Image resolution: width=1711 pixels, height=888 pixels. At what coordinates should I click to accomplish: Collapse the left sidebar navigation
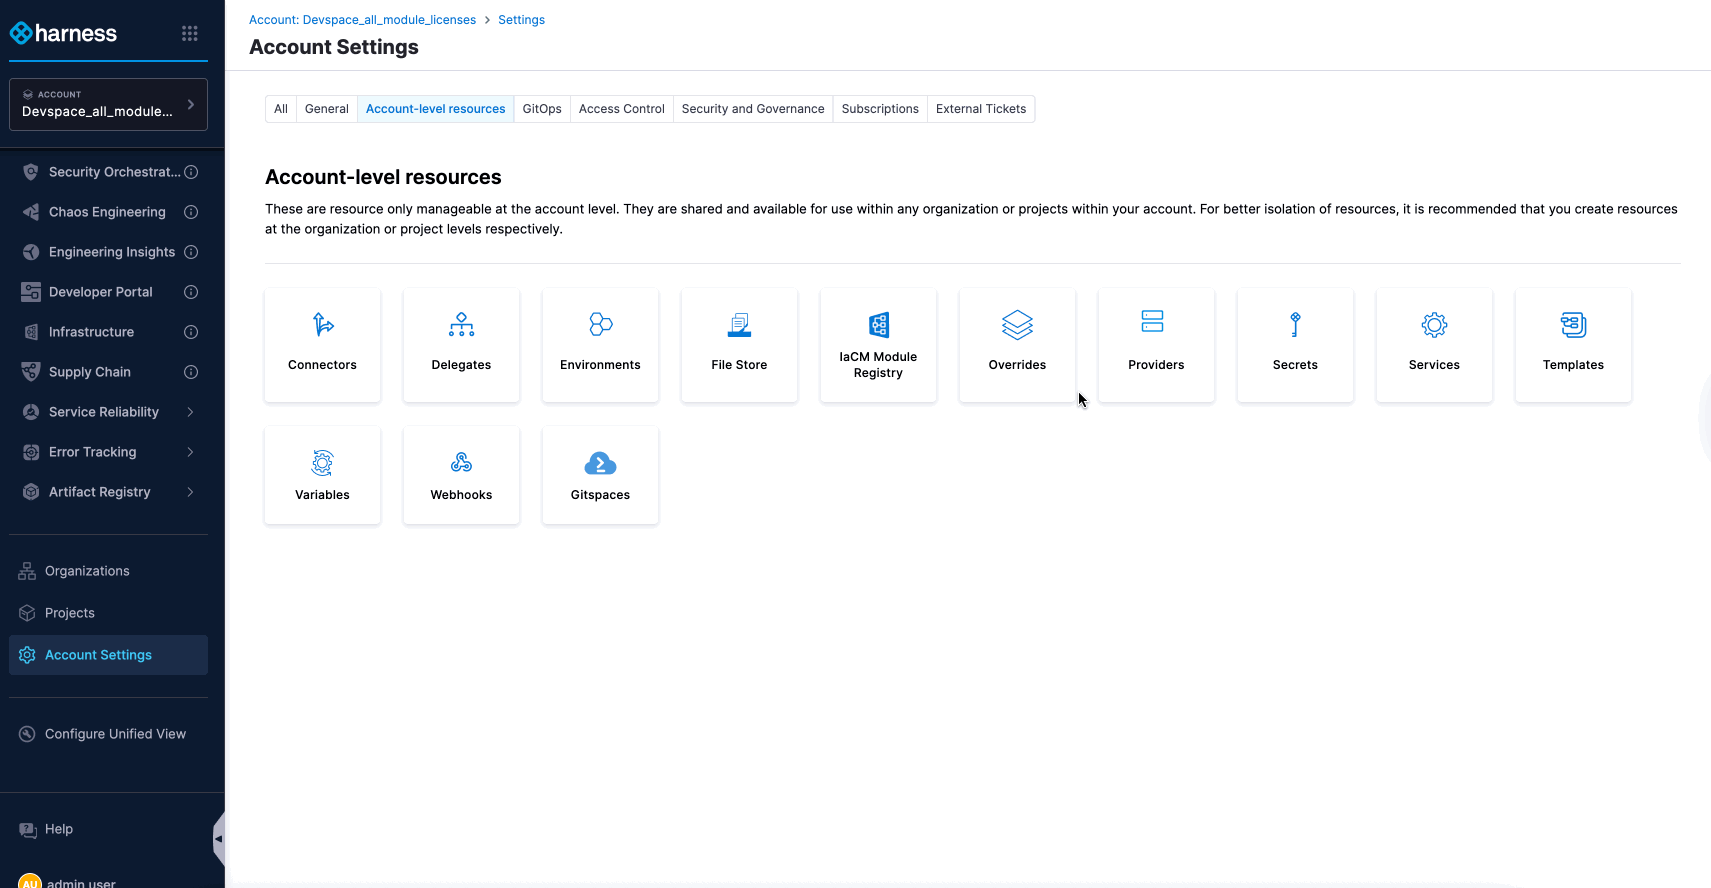[218, 838]
